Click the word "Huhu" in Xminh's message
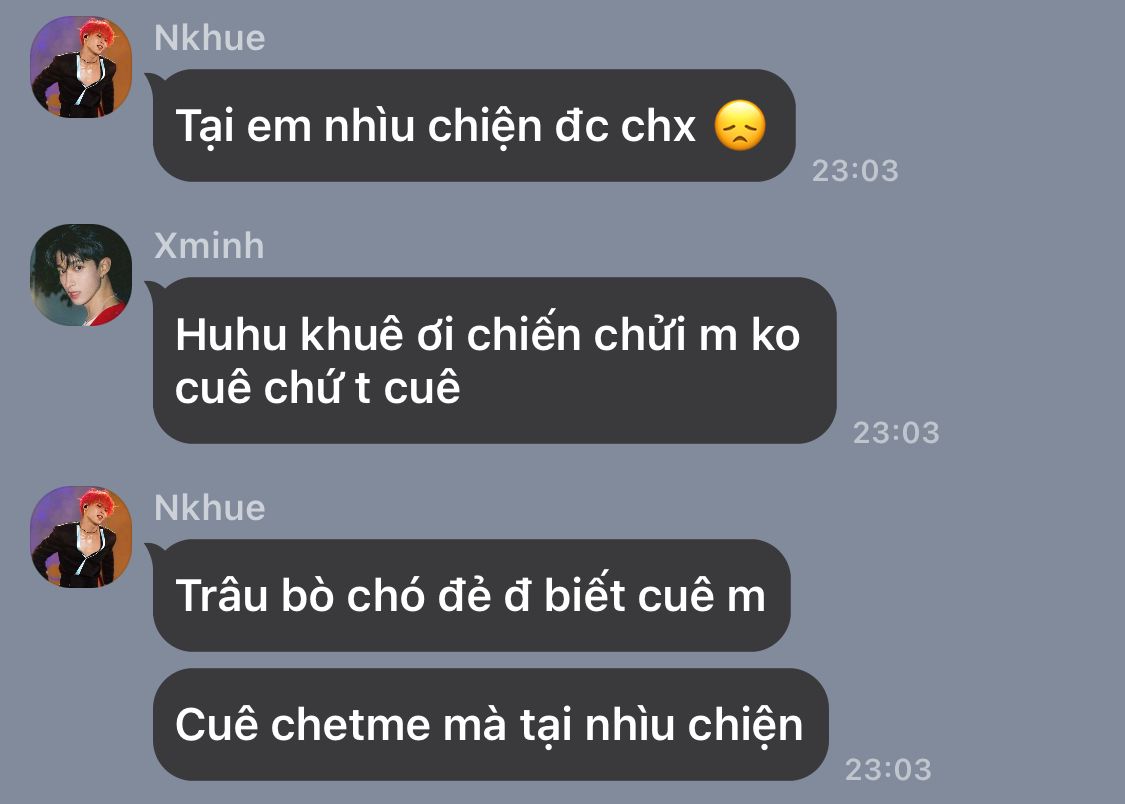This screenshot has width=1125, height=804. point(231,334)
